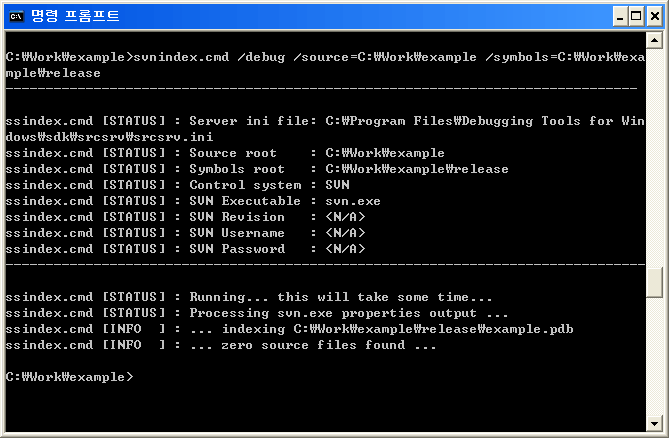Click the typed svnindex.cmd command line
Viewport: 669px width, 438px height.
click(x=320, y=57)
